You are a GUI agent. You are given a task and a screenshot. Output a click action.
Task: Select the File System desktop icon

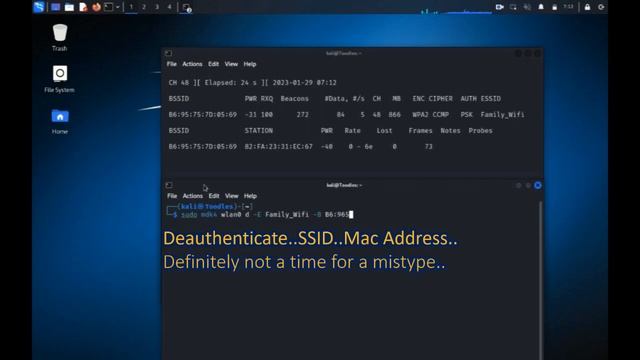(60, 79)
